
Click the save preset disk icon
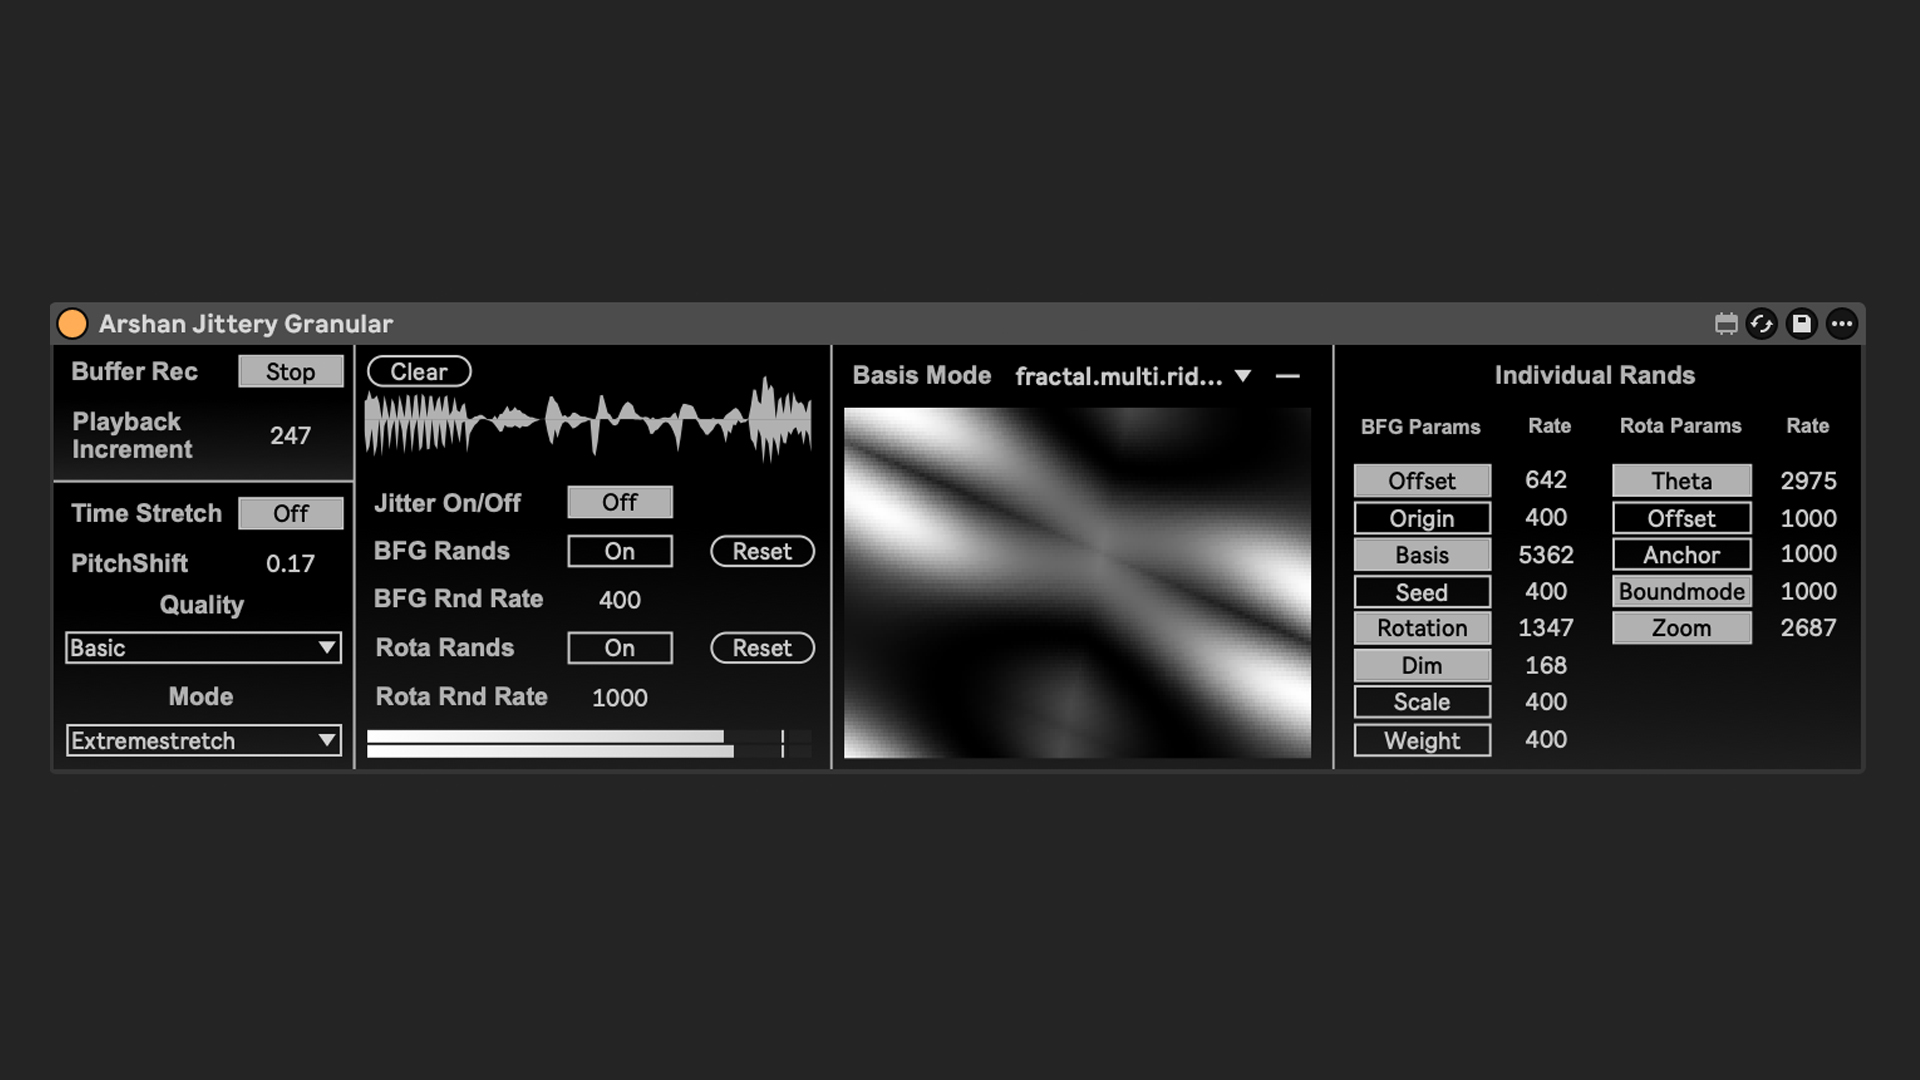1801,324
